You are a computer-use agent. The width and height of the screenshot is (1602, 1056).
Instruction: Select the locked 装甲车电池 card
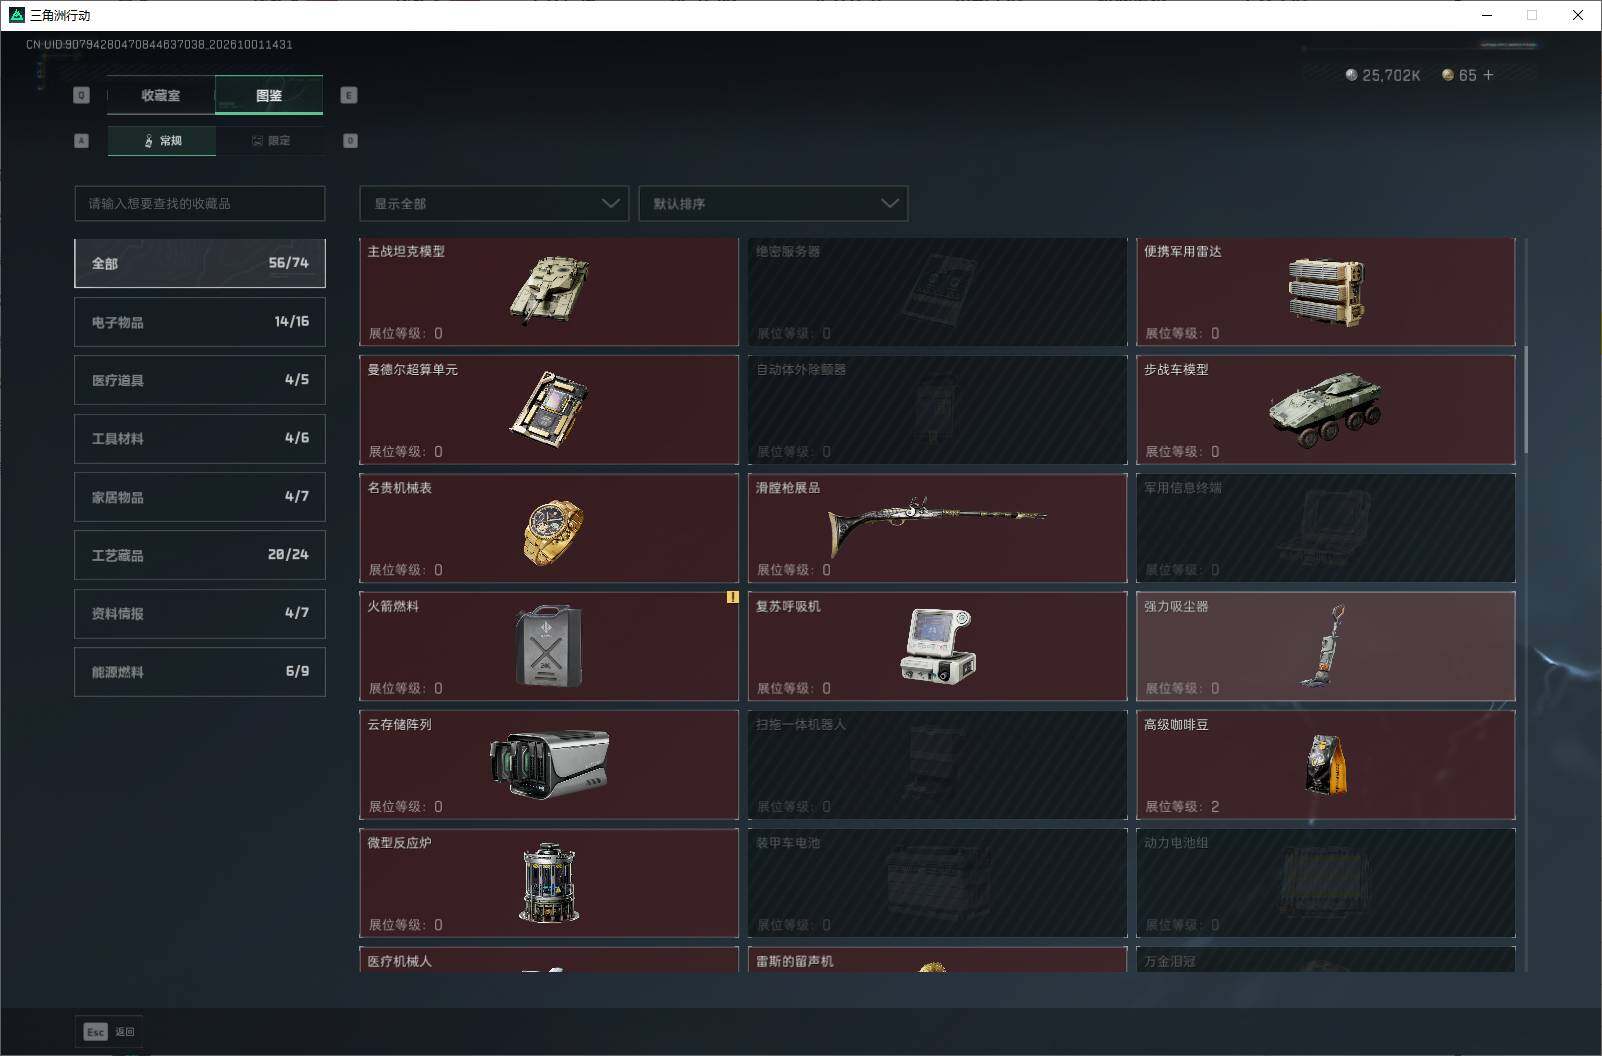click(937, 883)
